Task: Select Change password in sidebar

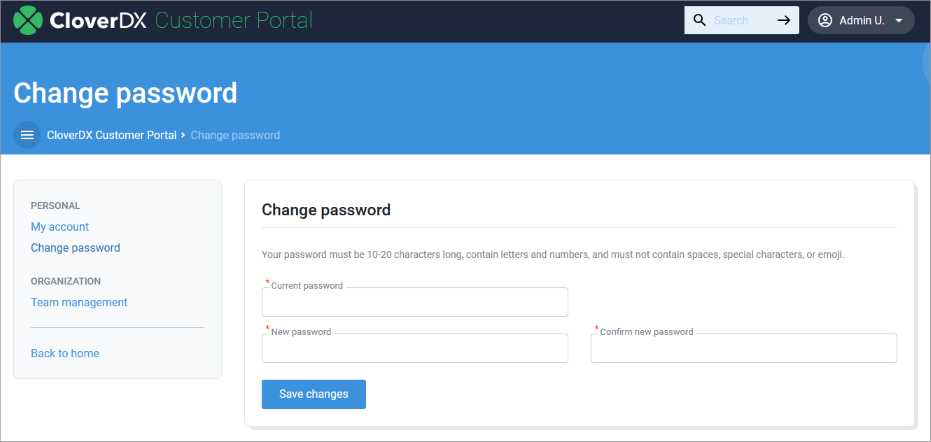Action: pyautogui.click(x=75, y=248)
